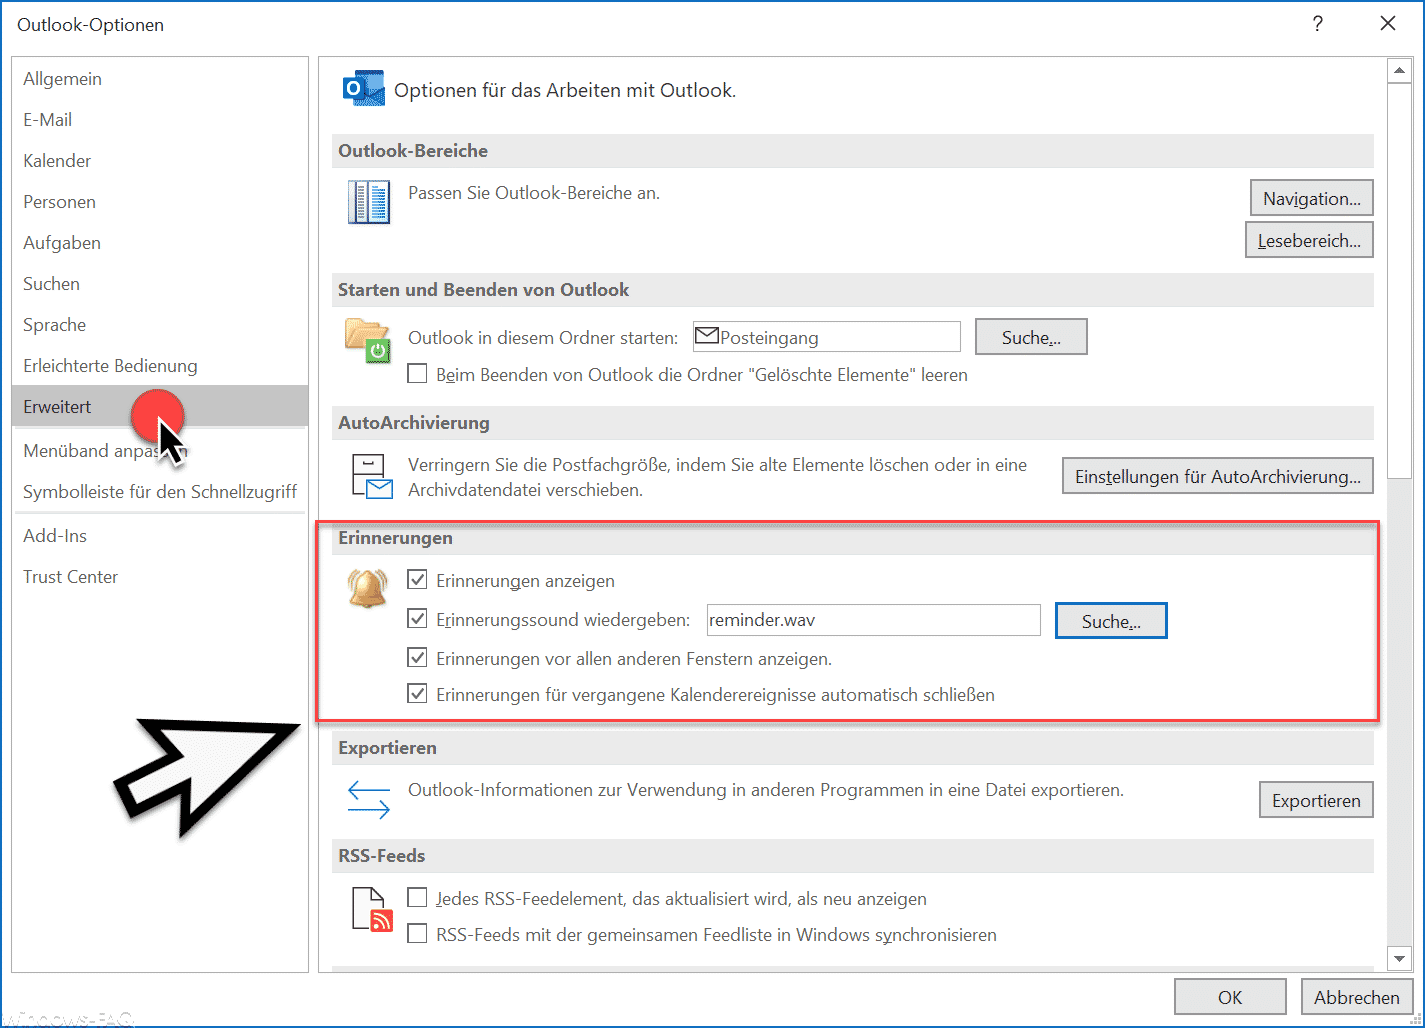Cancel with the Abbrechen button
The height and width of the screenshot is (1028, 1425).
pyautogui.click(x=1356, y=997)
